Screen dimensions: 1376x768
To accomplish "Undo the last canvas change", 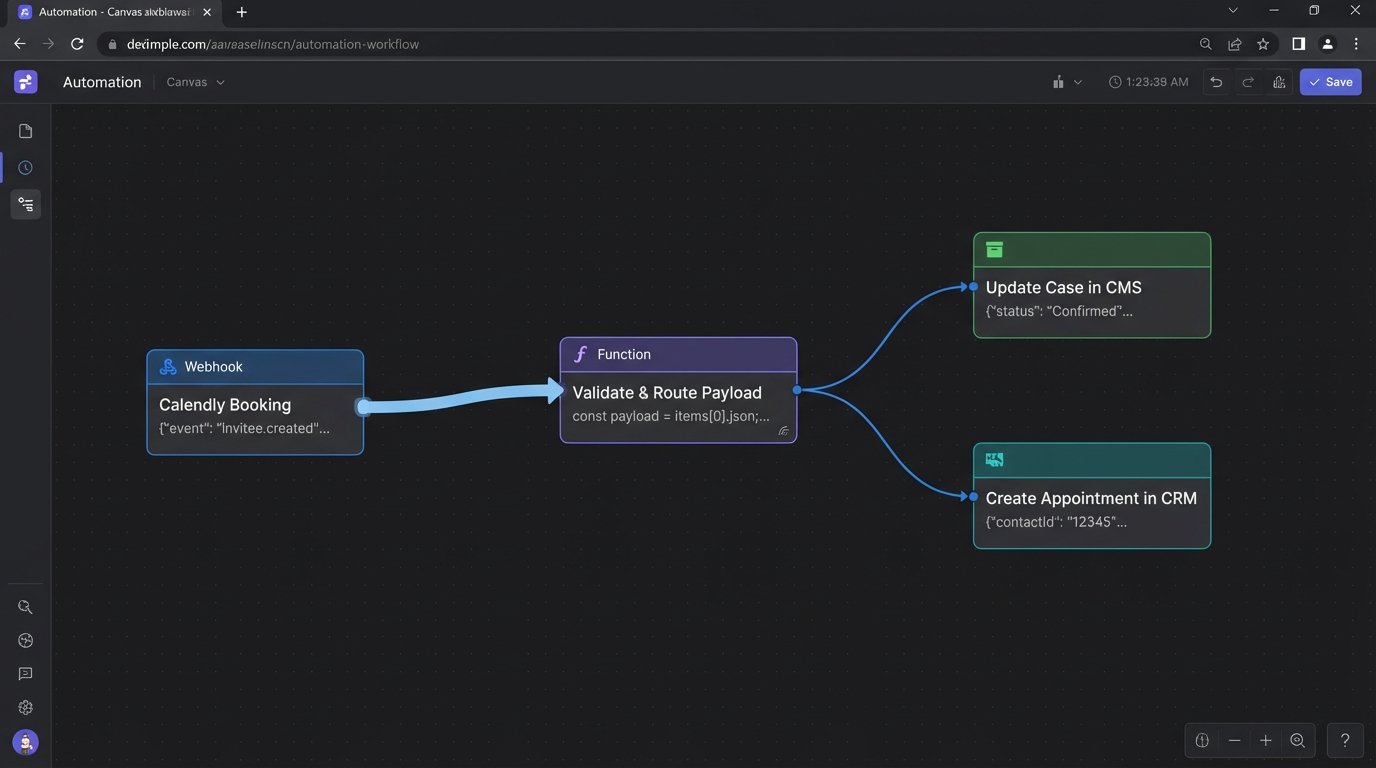I will tap(1216, 82).
